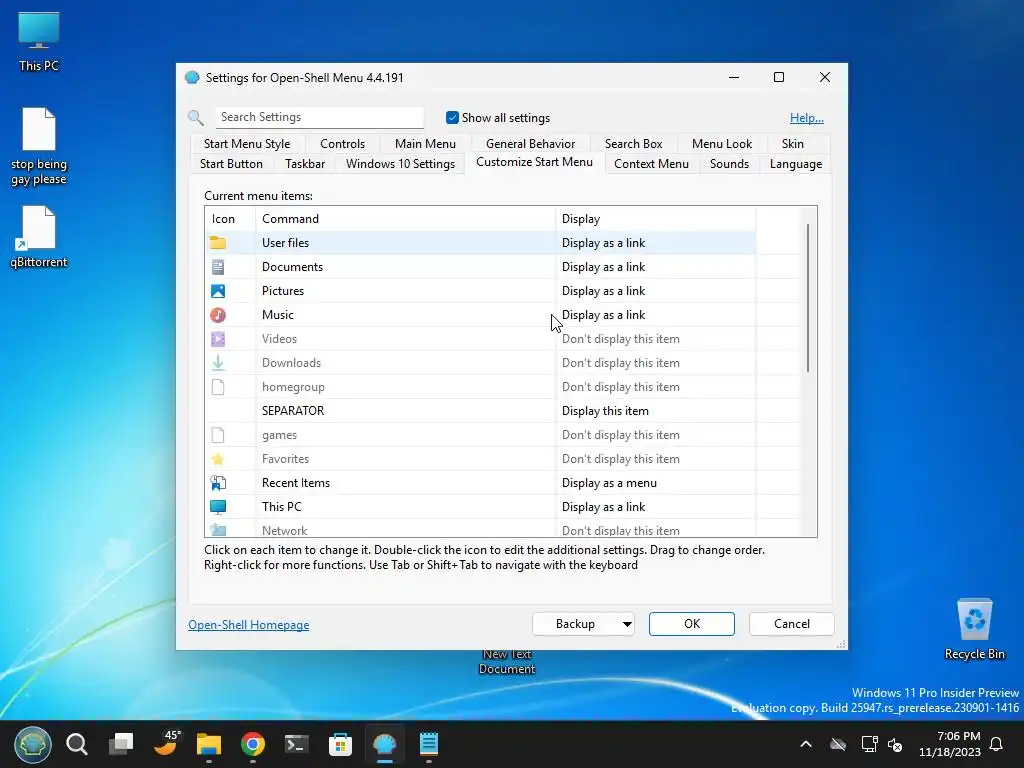Open Task View on taskbar
This screenshot has height=768, width=1024.
pyautogui.click(x=121, y=744)
